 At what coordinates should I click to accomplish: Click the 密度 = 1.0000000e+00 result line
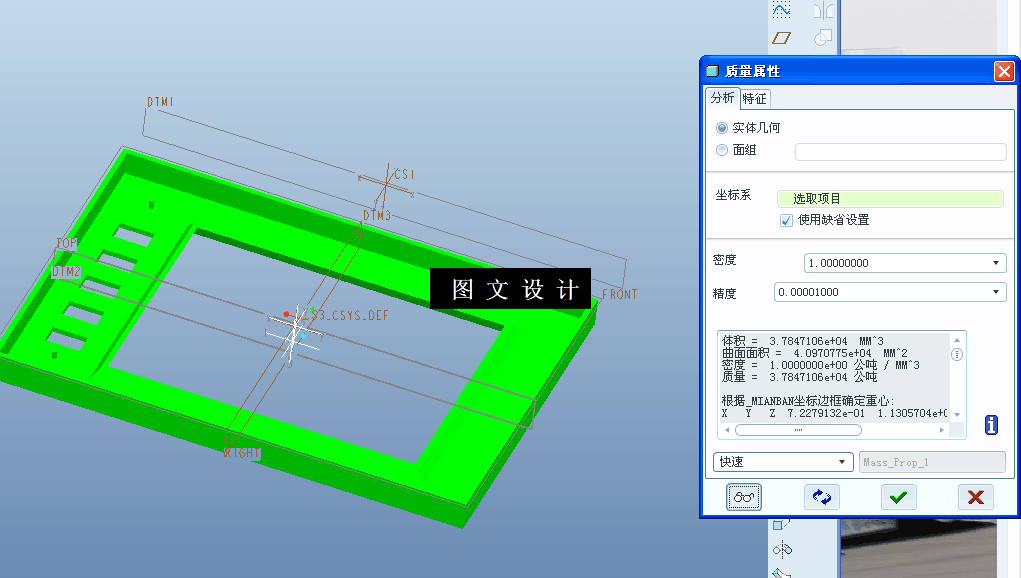point(820,365)
